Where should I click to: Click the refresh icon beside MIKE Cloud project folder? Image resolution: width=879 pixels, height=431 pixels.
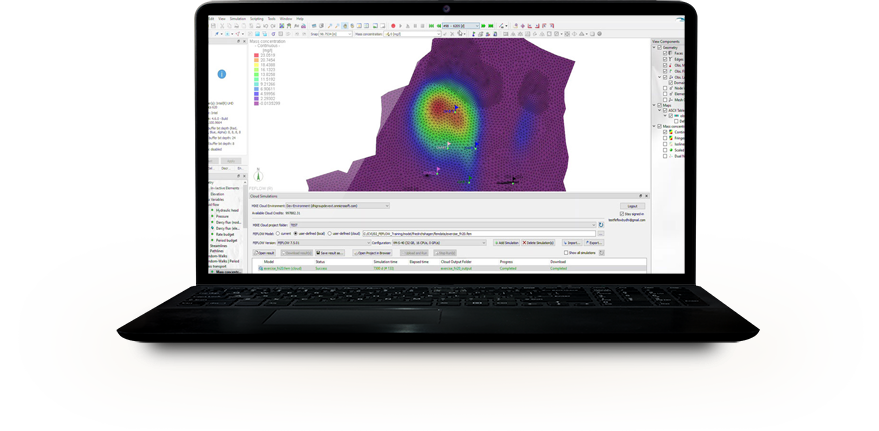(x=602, y=225)
